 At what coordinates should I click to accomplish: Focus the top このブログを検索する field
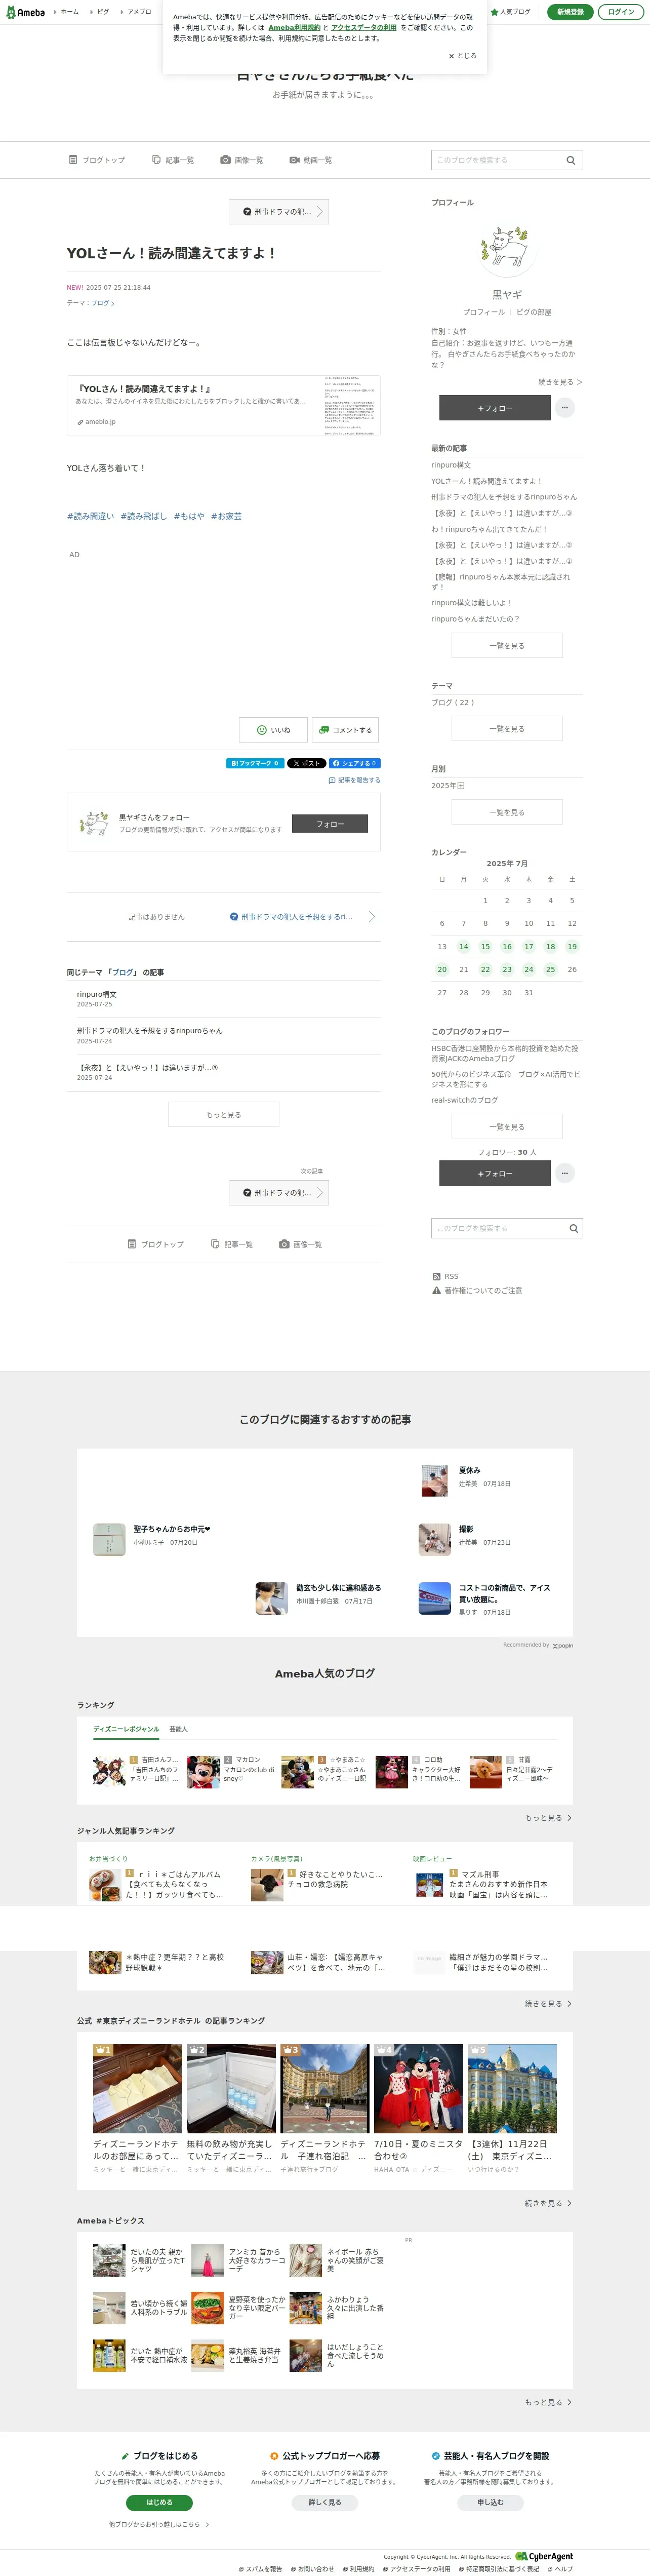coord(497,160)
